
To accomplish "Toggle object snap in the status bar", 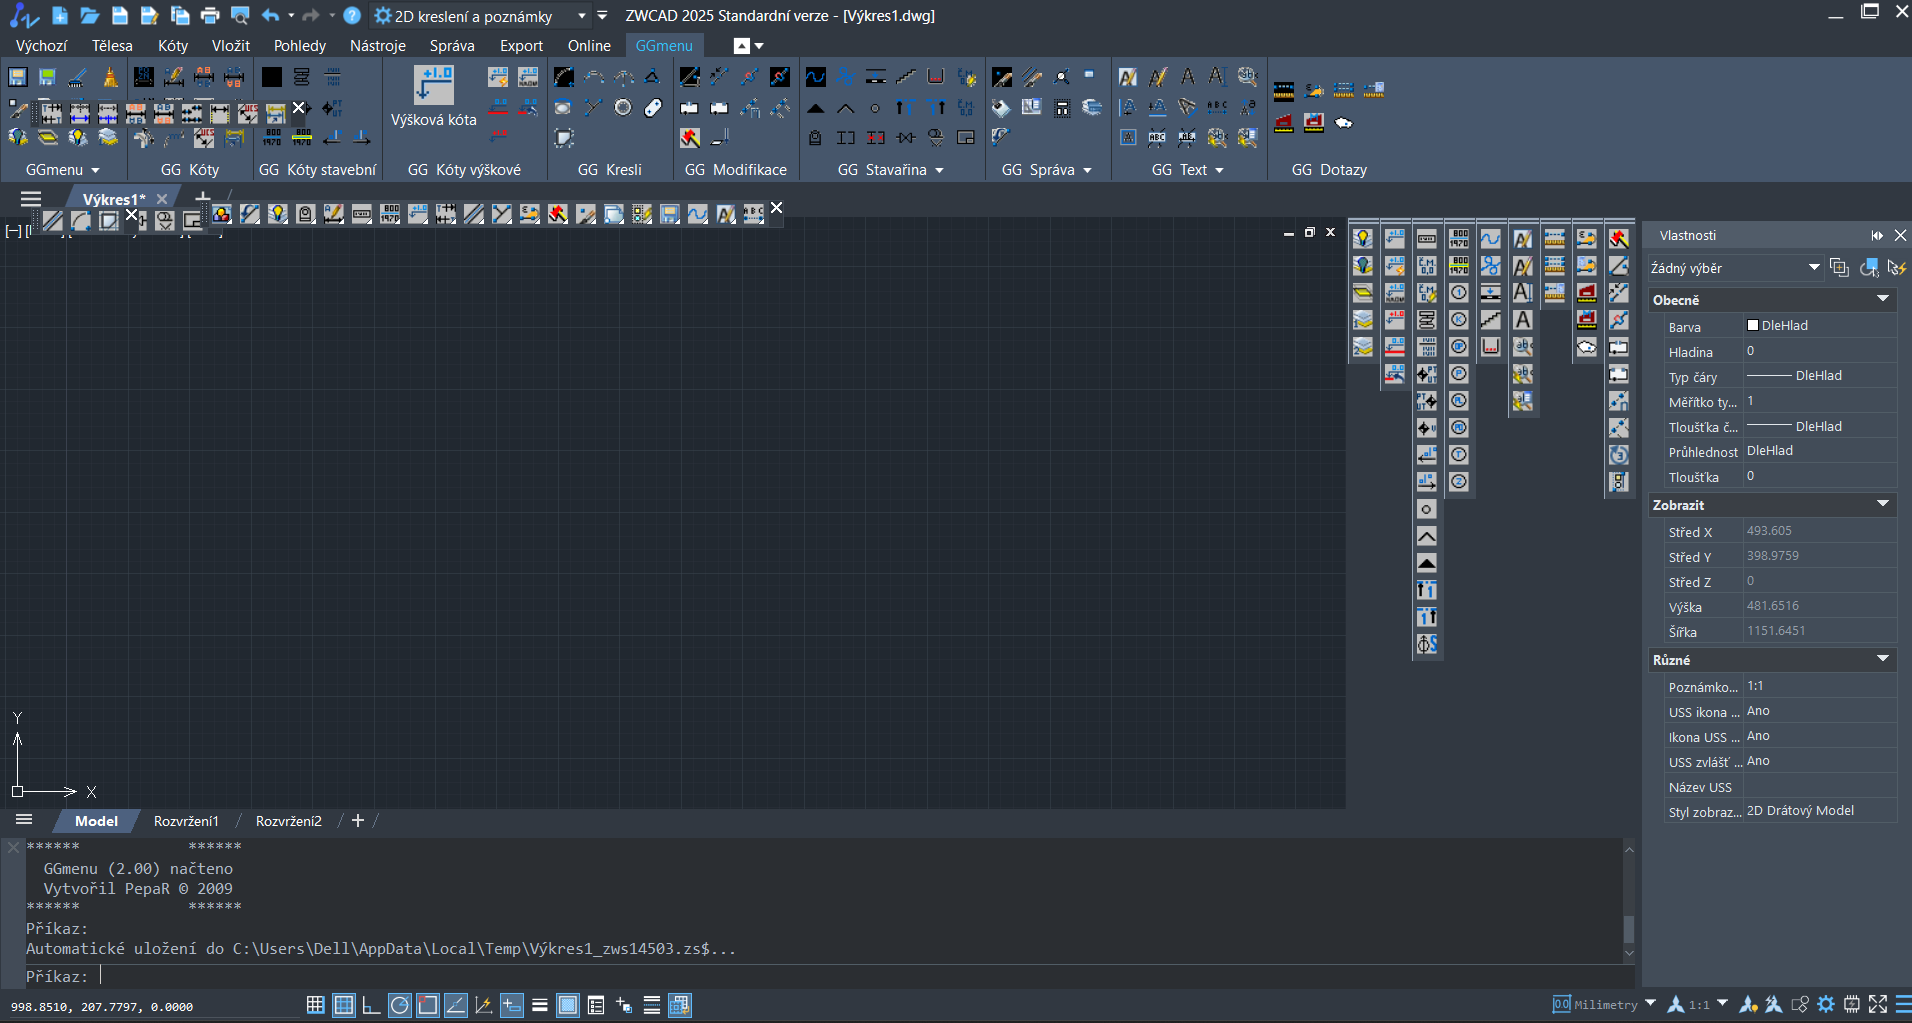I will [x=427, y=1005].
